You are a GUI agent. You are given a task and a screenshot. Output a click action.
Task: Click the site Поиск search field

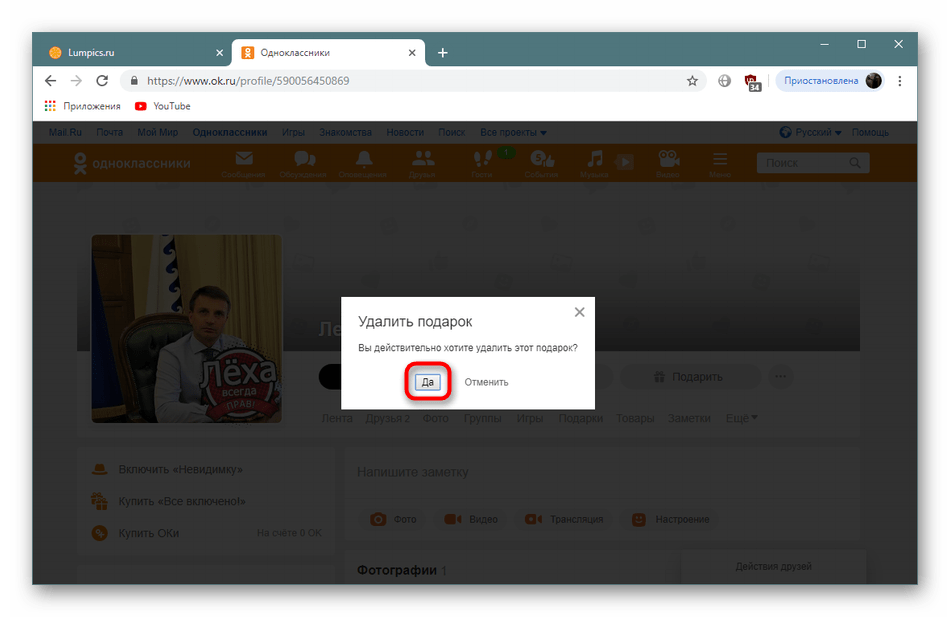pyautogui.click(x=813, y=163)
